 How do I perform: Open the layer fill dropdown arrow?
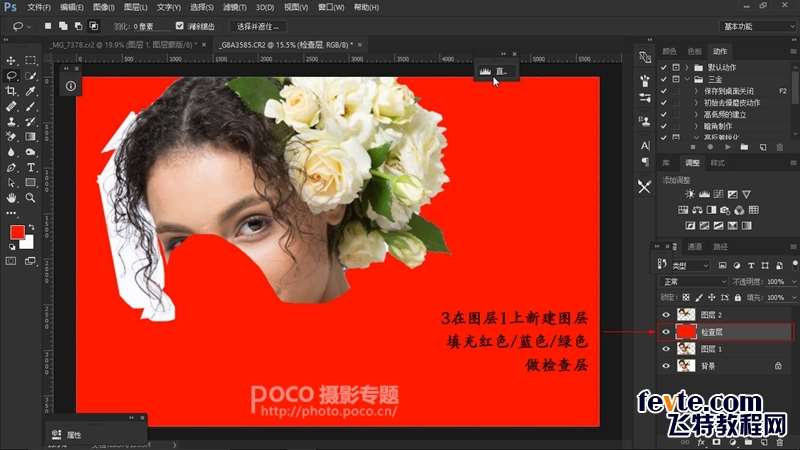click(x=793, y=297)
